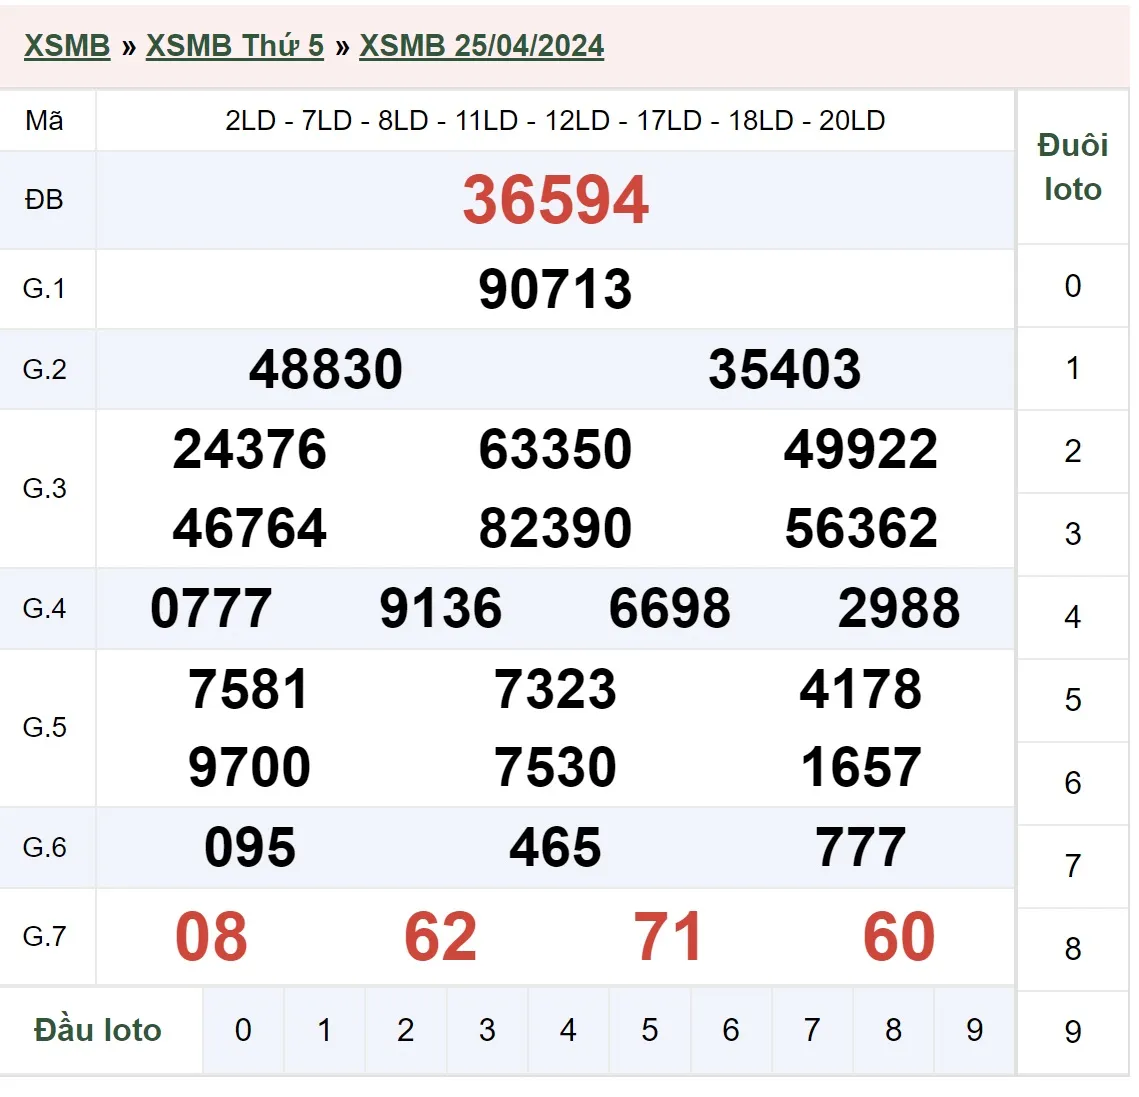This screenshot has height=1097, width=1139.
Task: Choose digit 7 in Đầu loto row
Action: (x=812, y=1030)
